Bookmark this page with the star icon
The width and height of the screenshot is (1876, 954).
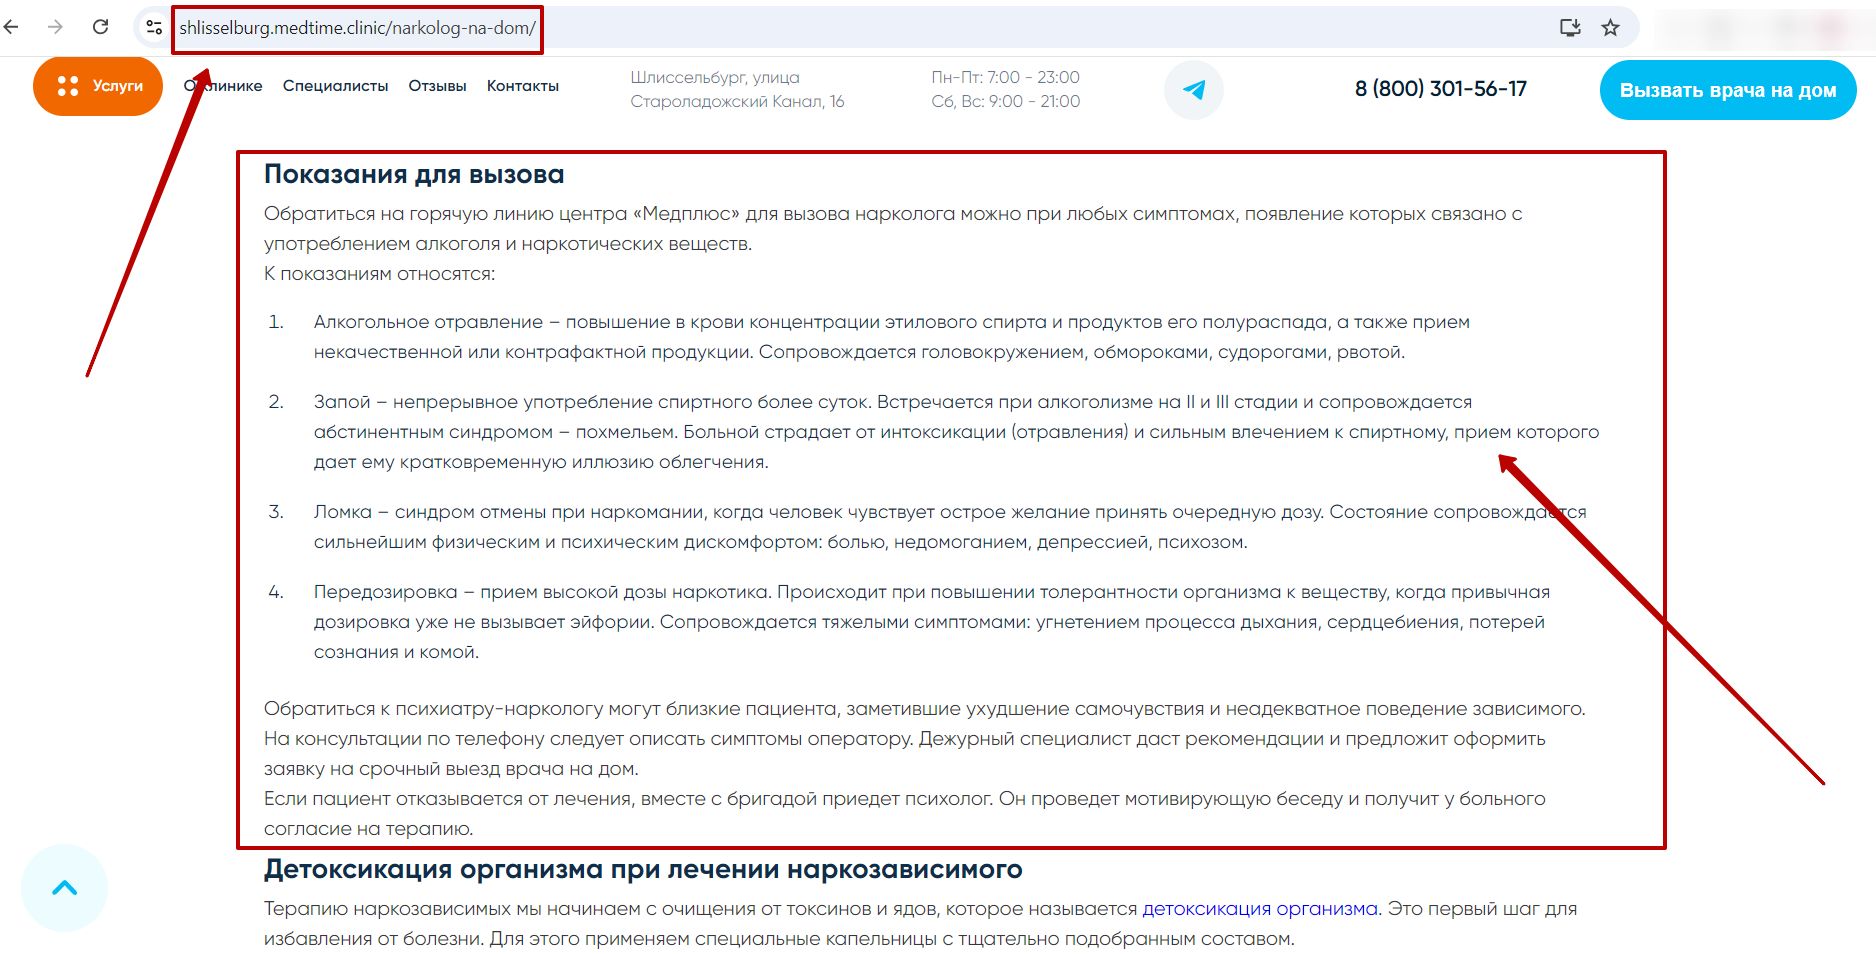click(1610, 27)
